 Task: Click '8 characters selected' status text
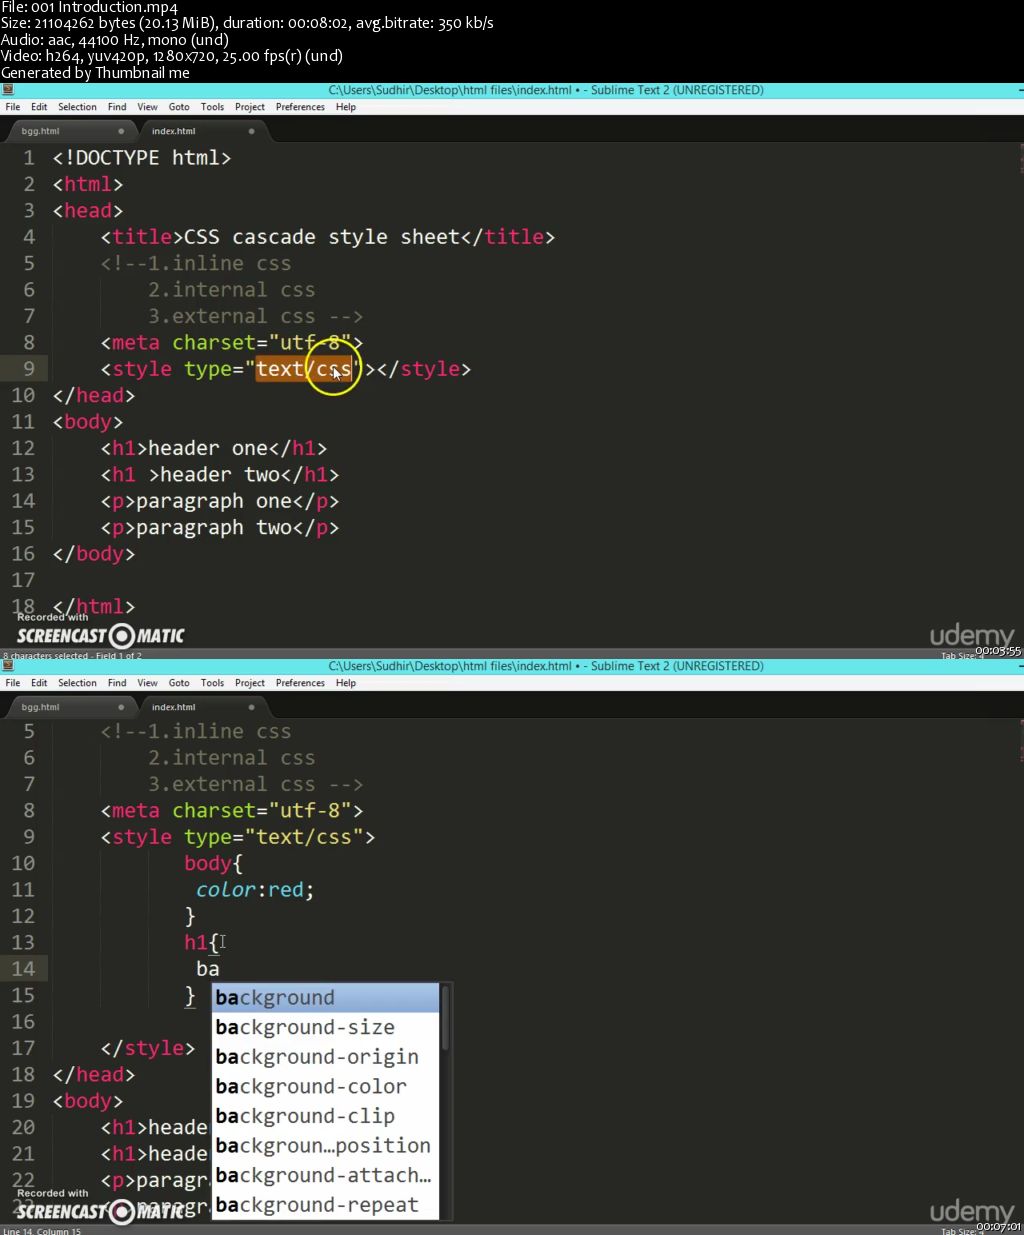(x=72, y=656)
